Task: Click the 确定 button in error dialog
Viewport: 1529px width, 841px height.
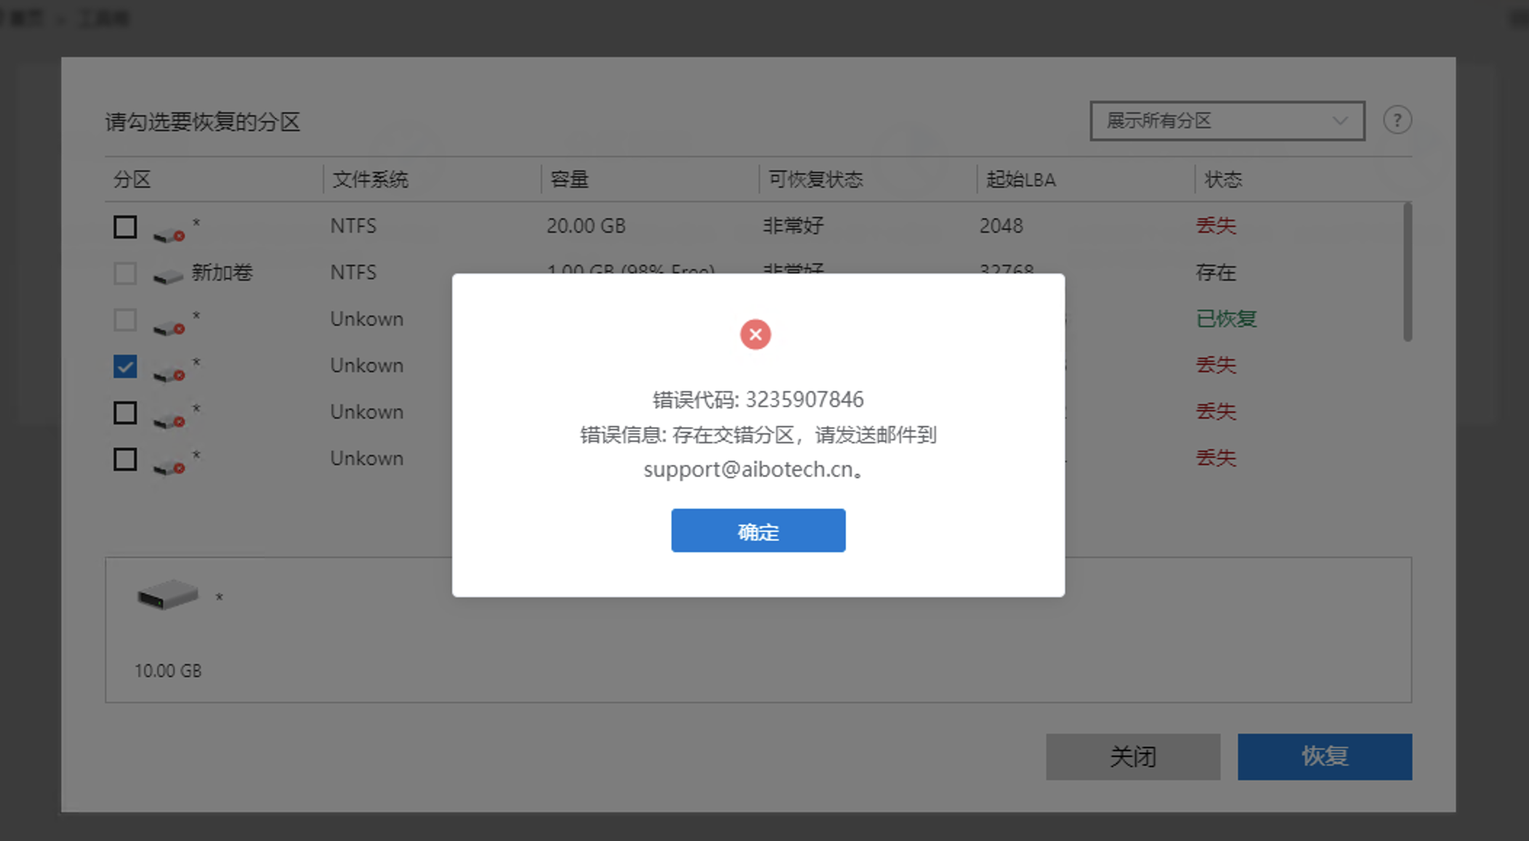Action: (x=758, y=530)
